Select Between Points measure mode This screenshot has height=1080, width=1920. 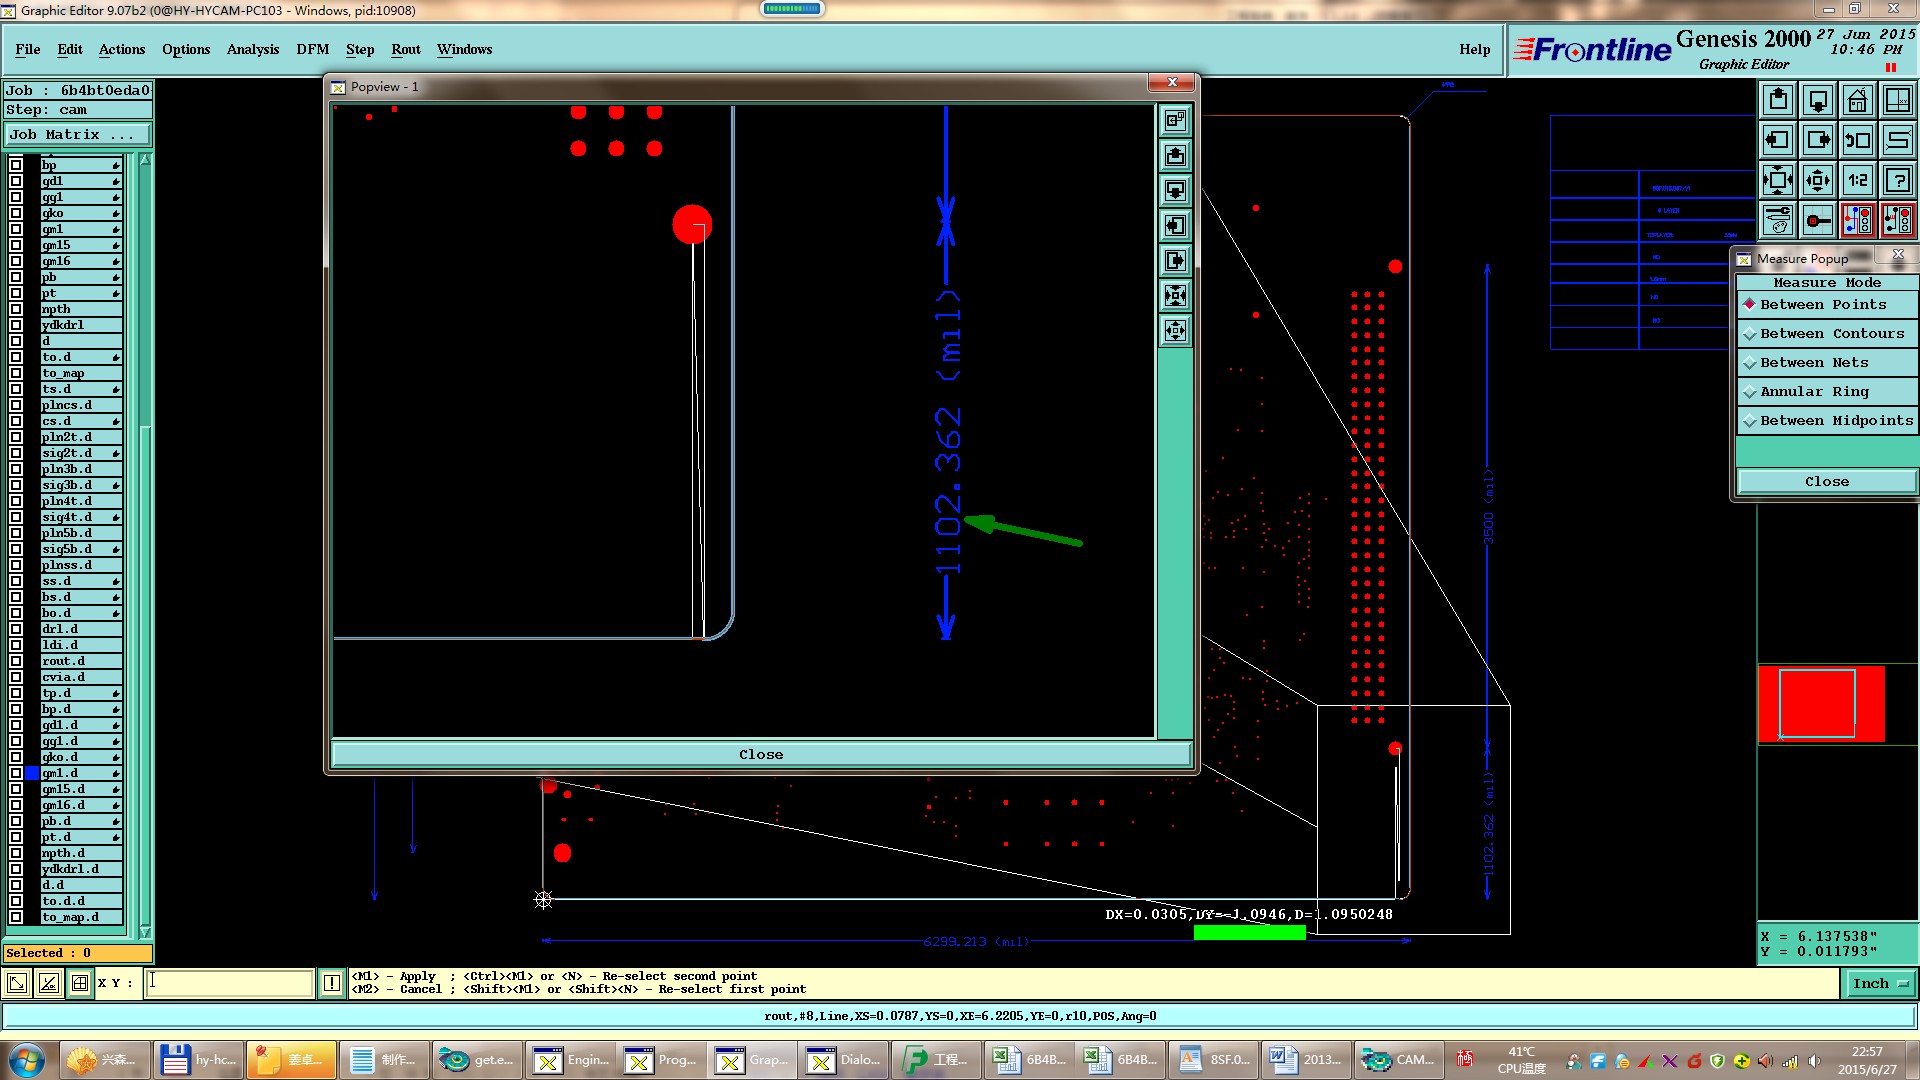tap(1827, 304)
